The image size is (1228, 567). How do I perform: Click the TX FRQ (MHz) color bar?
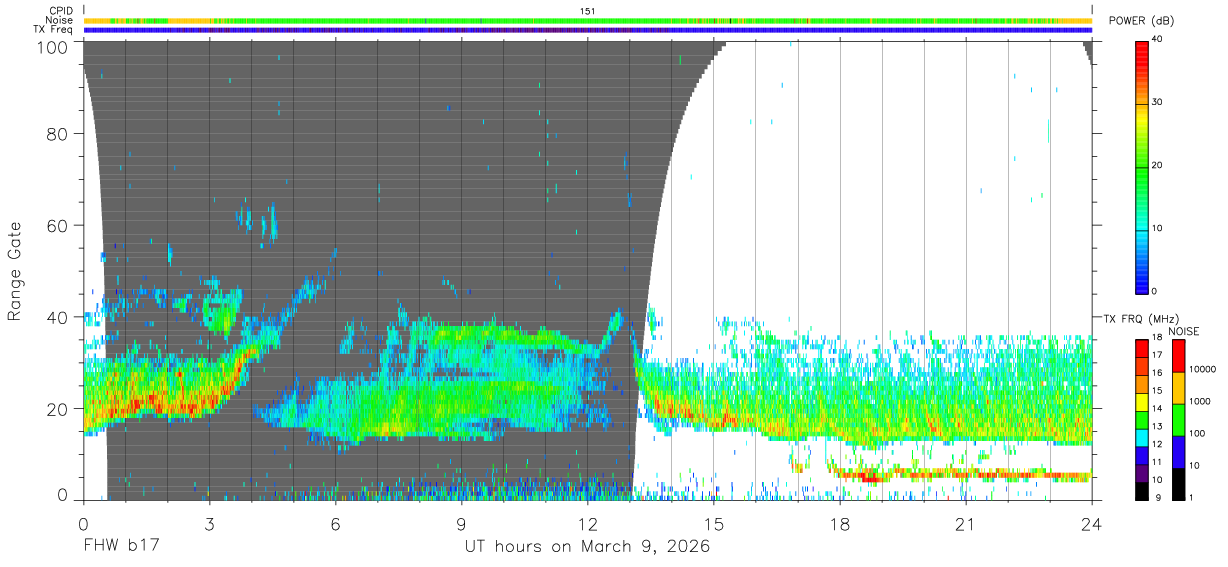1142,419
